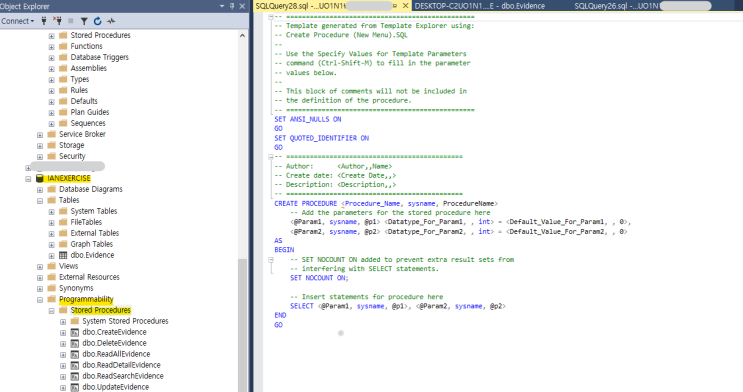Select the External Resources tree item

pos(89,277)
